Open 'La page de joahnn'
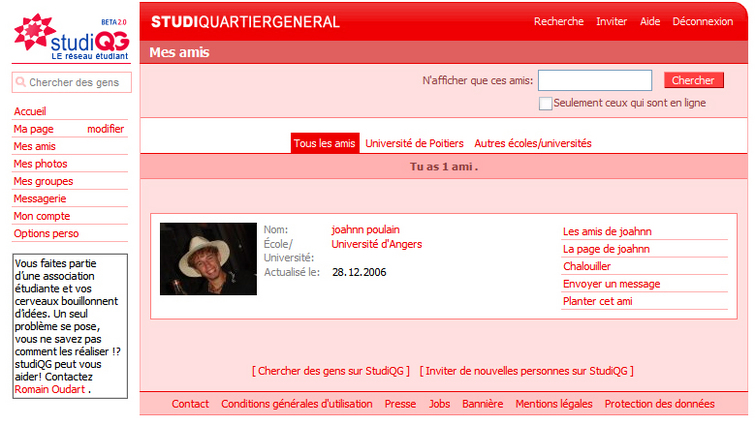This screenshot has height=425, width=756. click(606, 249)
